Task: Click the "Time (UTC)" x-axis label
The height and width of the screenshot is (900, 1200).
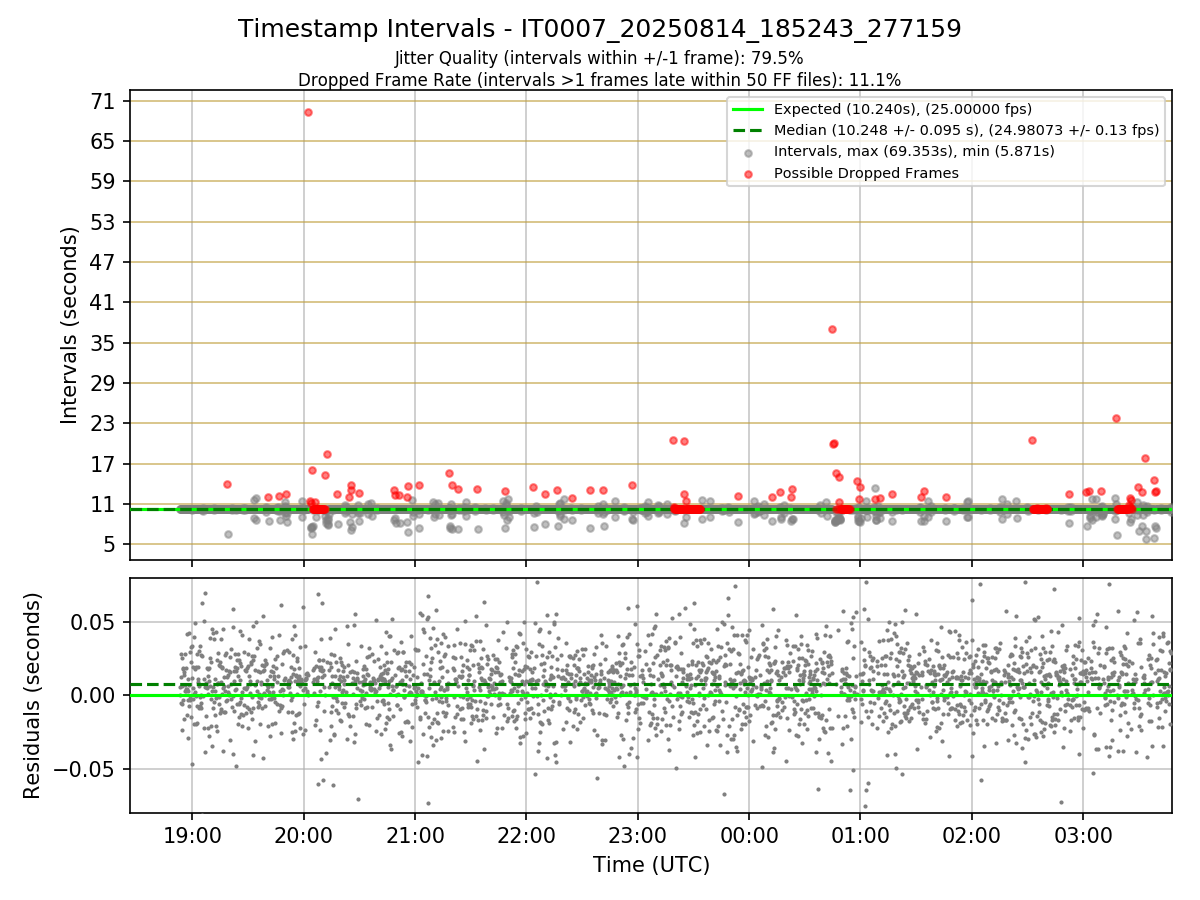Action: (x=651, y=865)
